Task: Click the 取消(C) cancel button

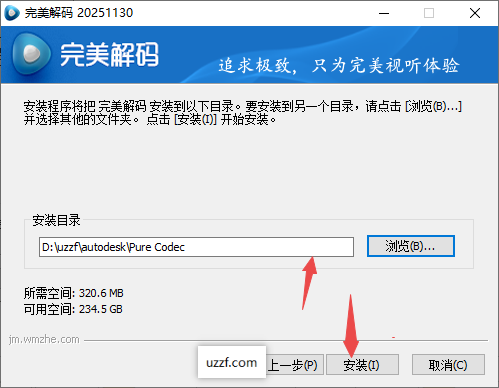Action: (x=448, y=365)
